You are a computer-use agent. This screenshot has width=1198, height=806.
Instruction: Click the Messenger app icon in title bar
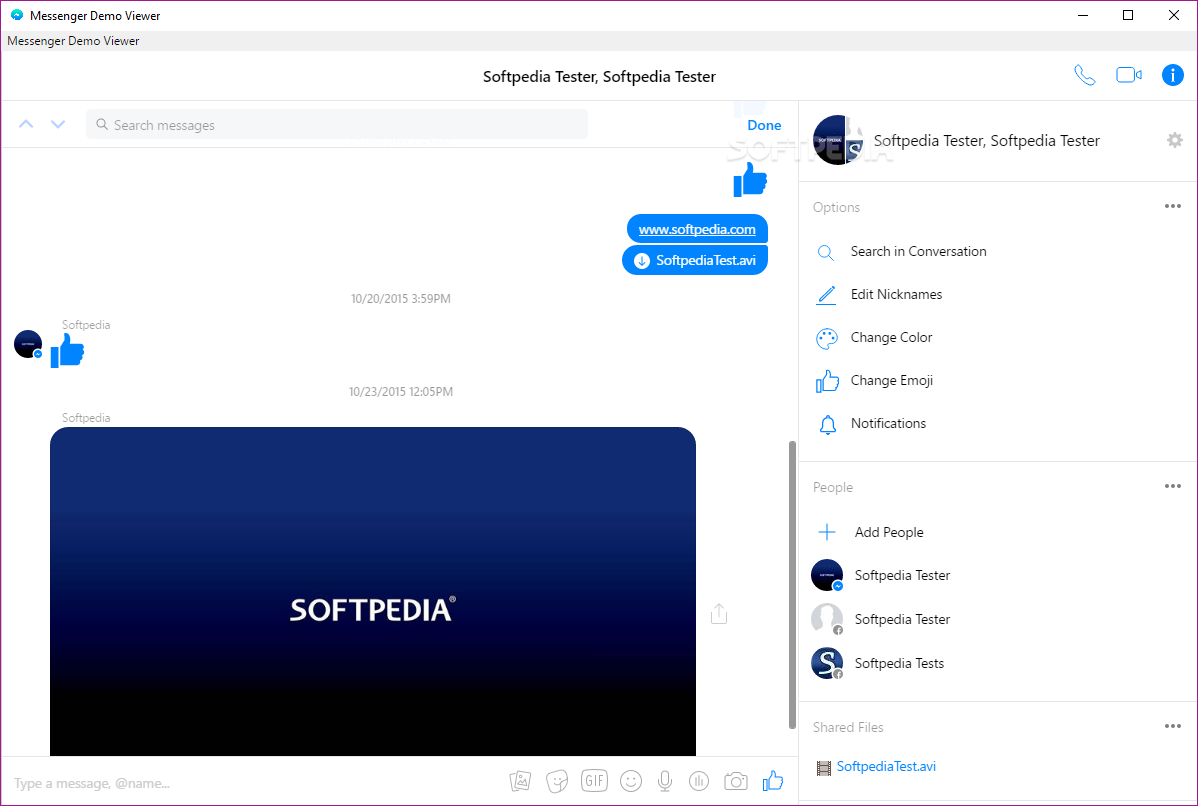pos(17,15)
